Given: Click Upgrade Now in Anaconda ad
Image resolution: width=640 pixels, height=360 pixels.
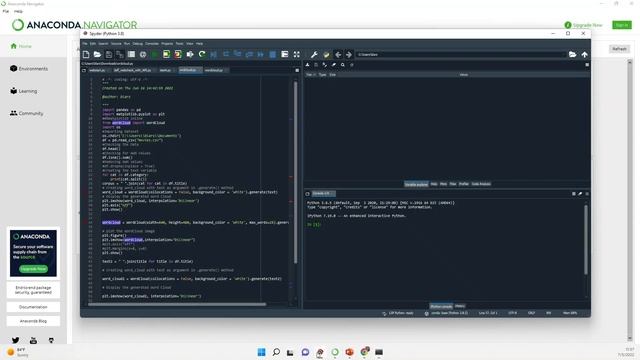Looking at the screenshot, I should point(33,269).
